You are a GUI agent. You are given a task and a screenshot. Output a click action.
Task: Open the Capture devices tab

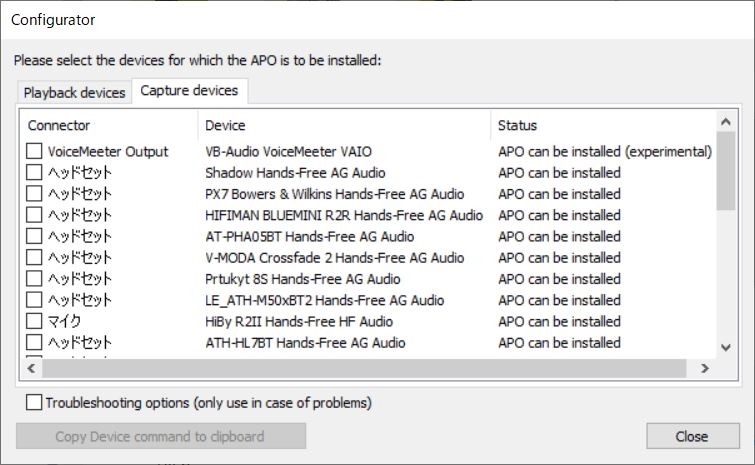(x=189, y=91)
